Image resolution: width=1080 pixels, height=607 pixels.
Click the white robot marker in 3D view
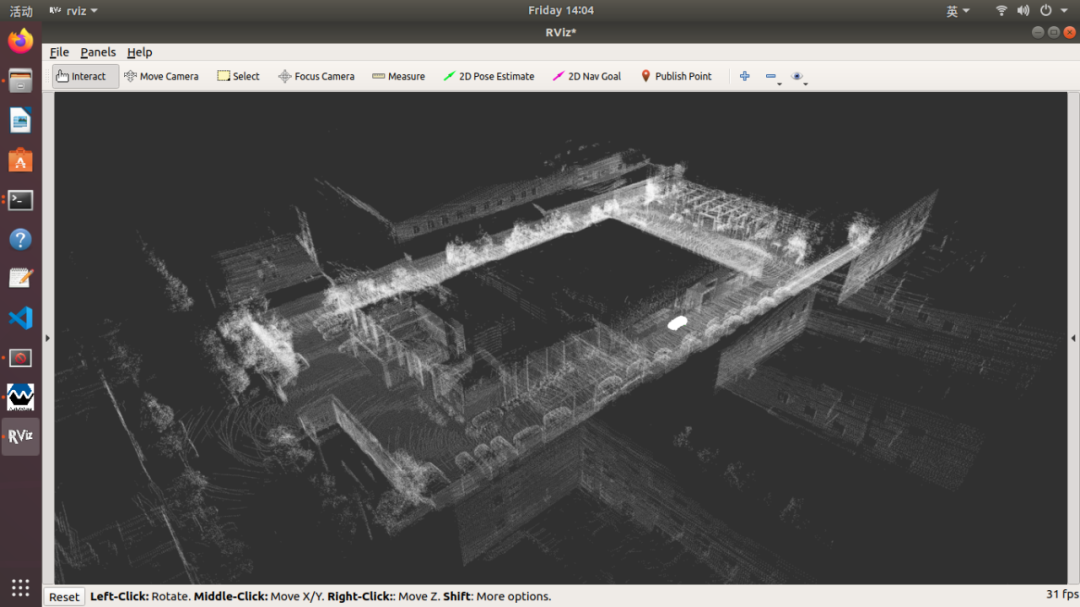677,323
